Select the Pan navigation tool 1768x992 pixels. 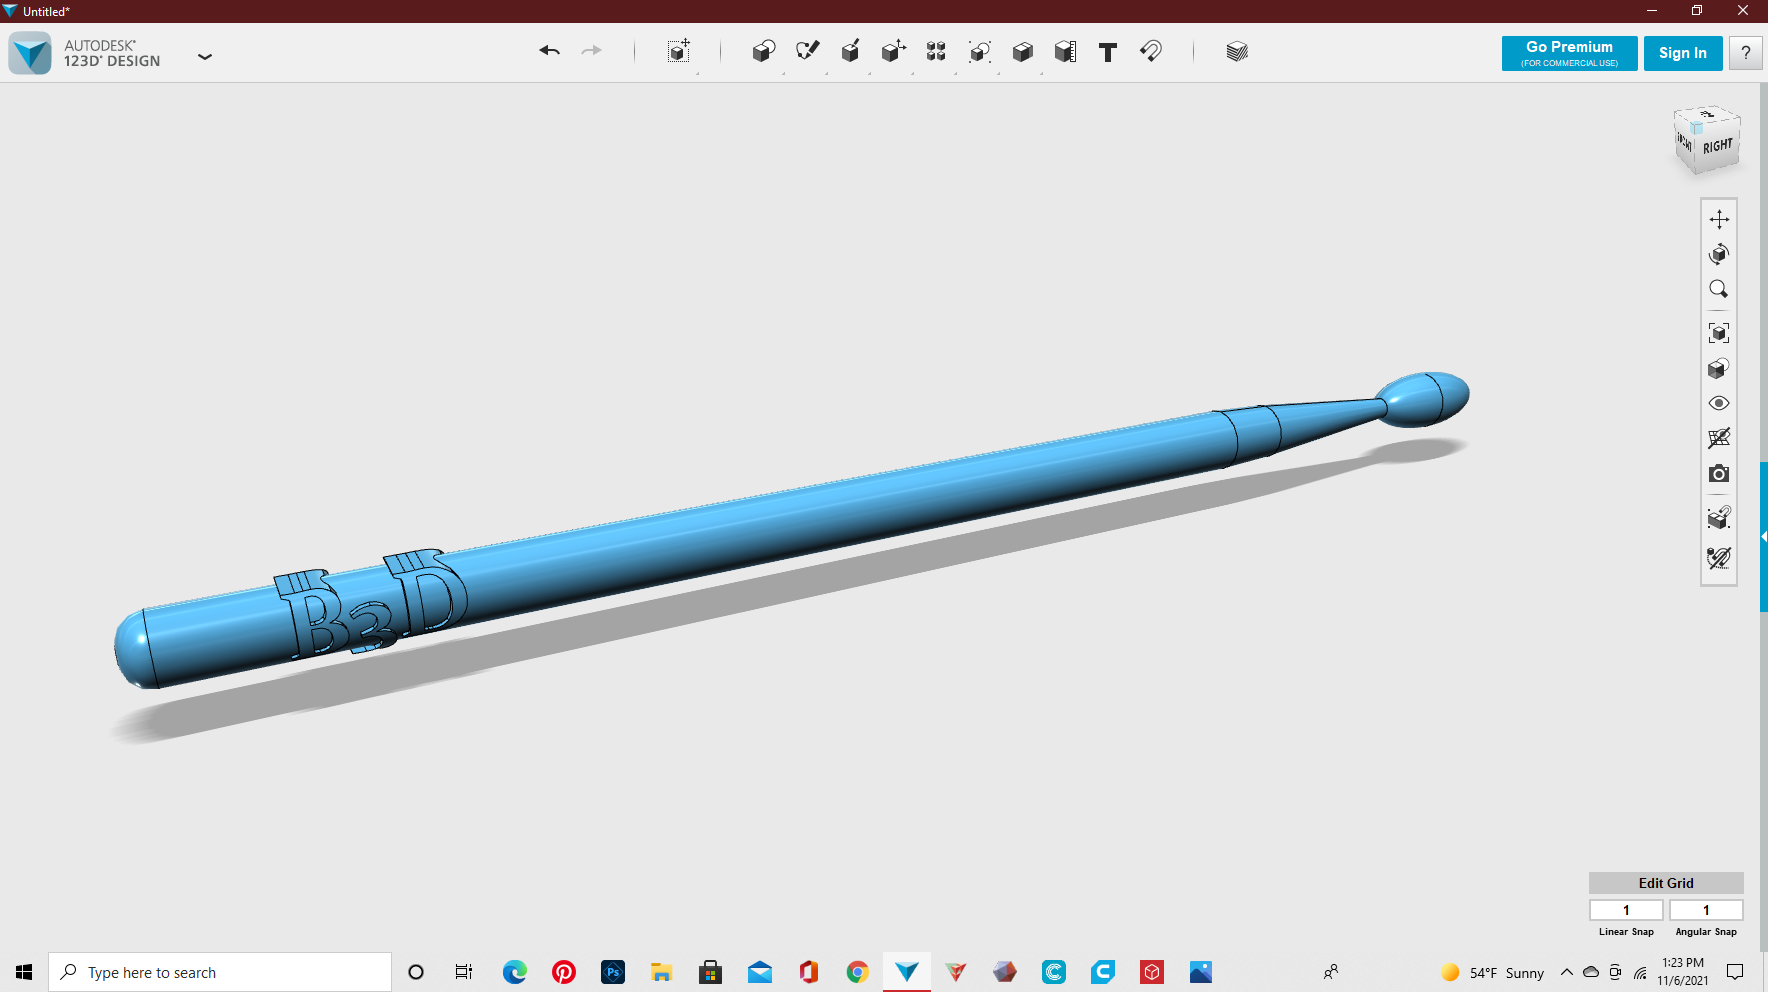pos(1719,219)
